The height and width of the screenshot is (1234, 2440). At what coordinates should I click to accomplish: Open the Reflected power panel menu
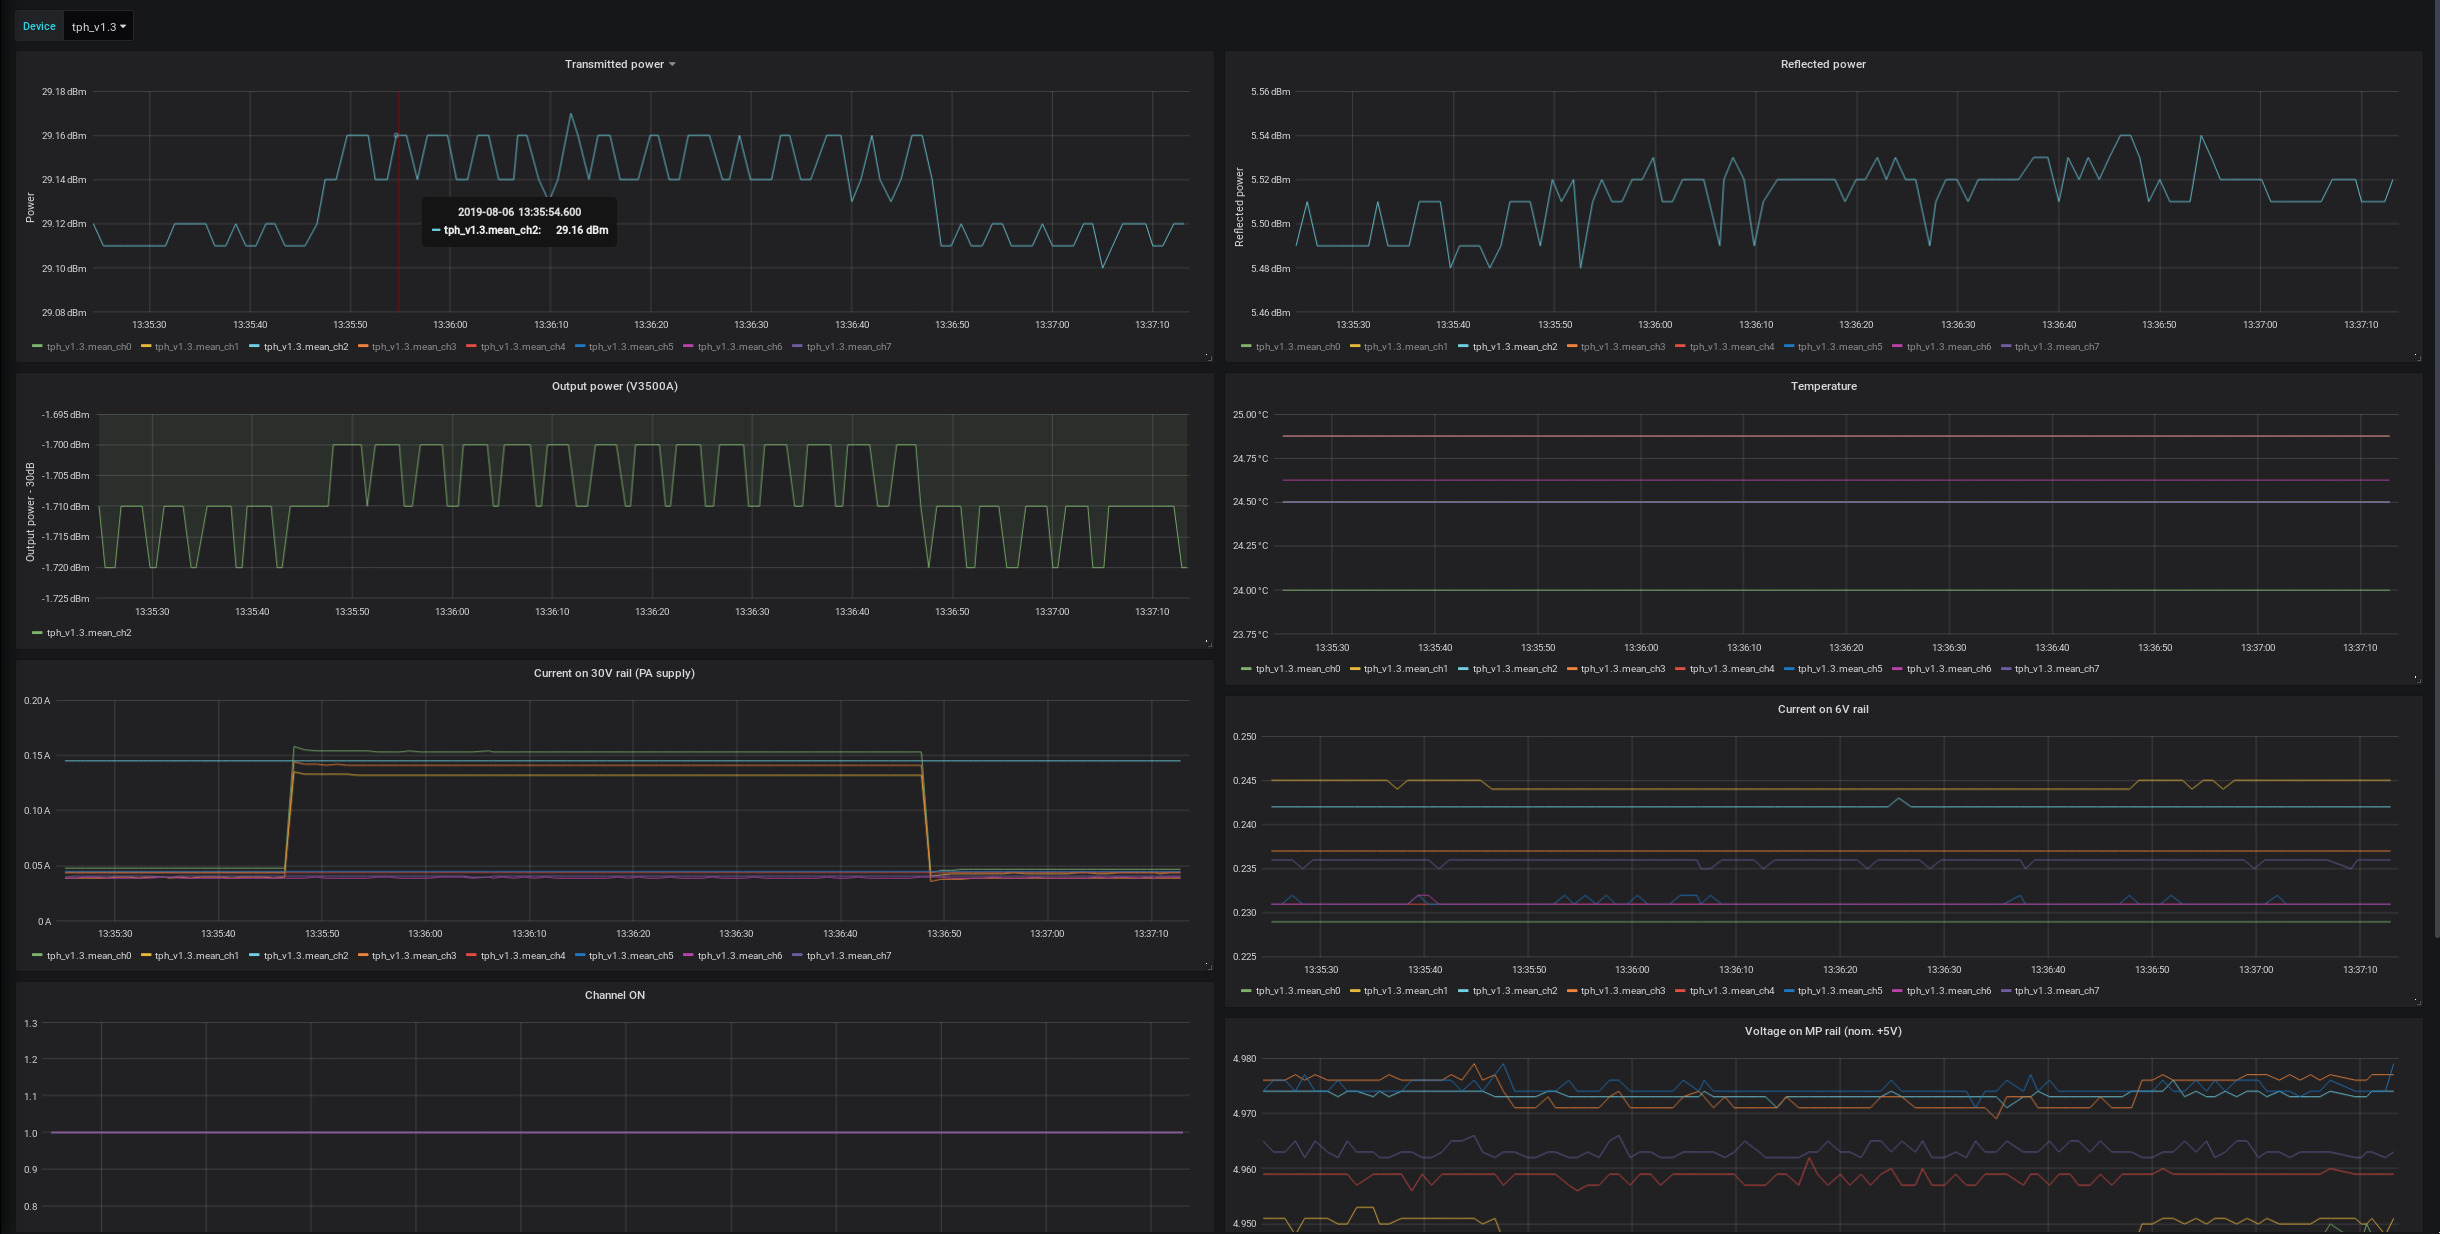pos(1823,63)
